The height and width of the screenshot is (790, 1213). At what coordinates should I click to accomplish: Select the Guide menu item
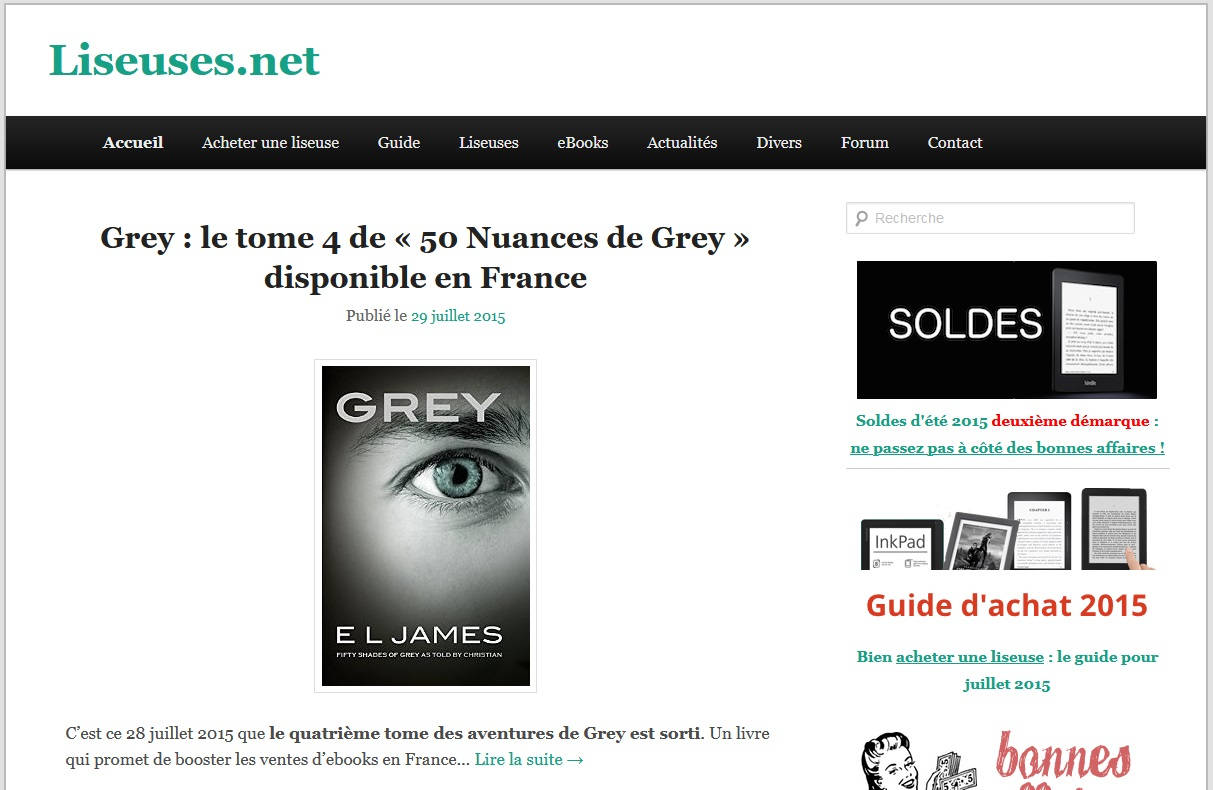[399, 143]
